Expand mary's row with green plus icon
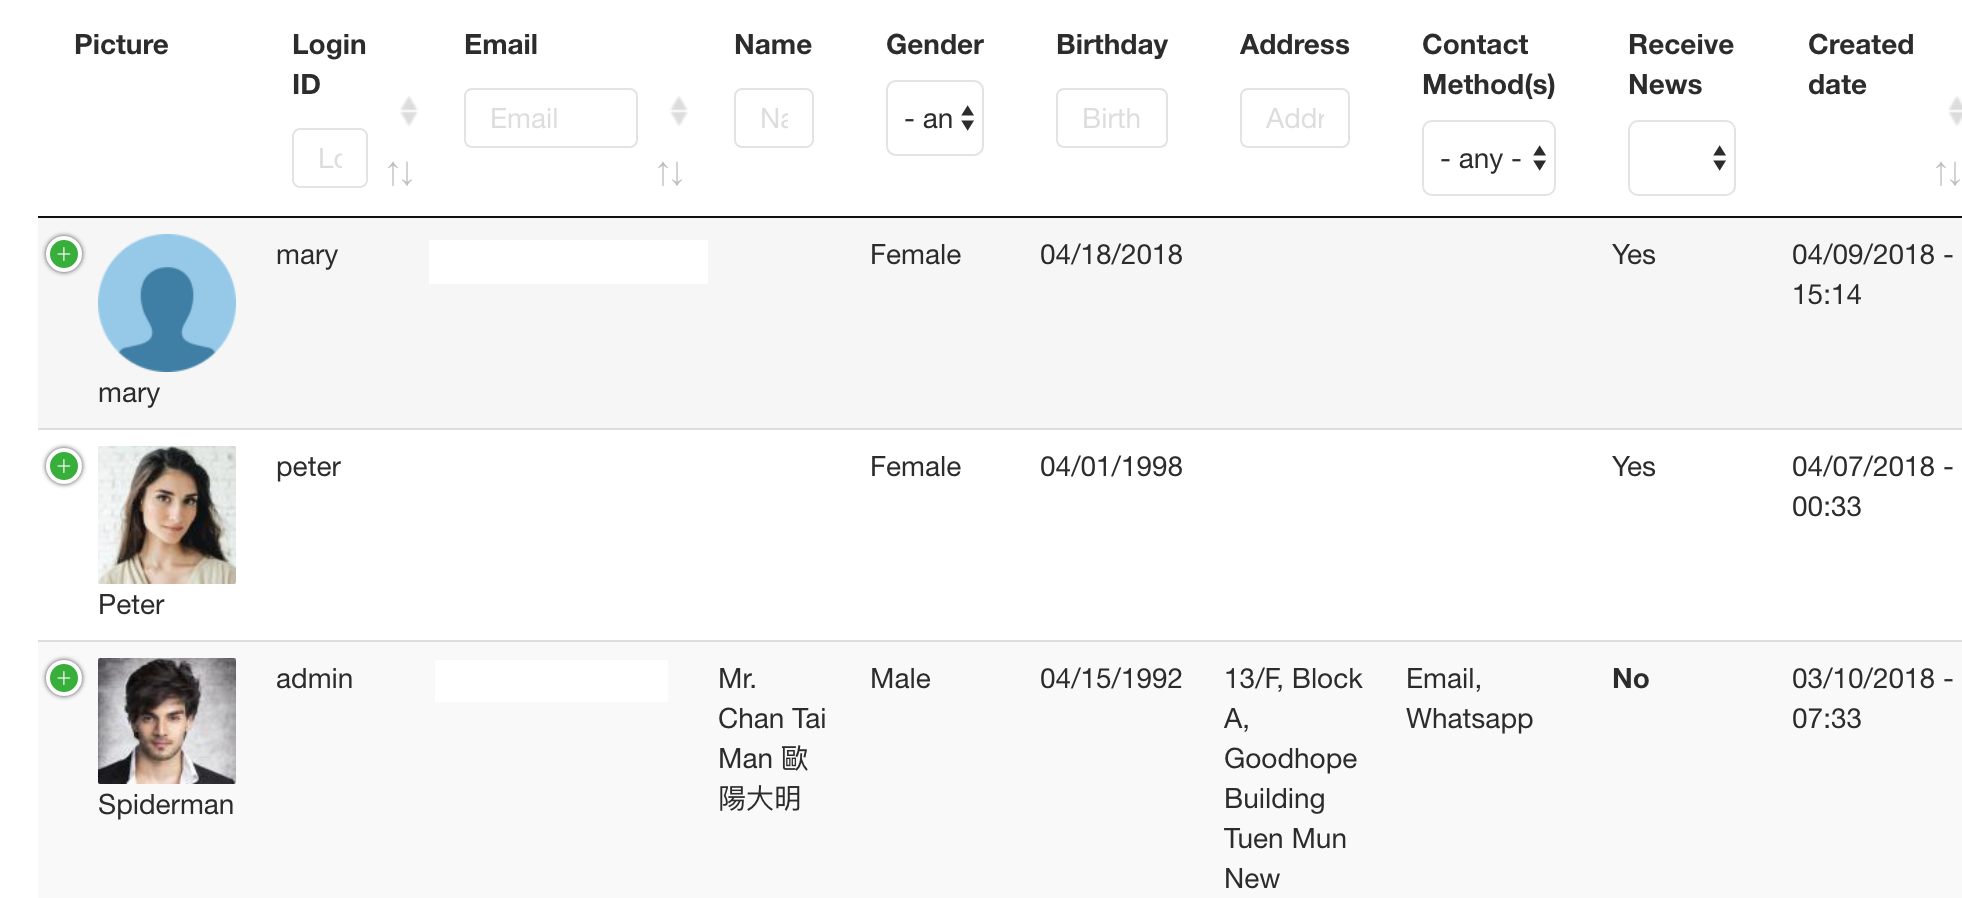This screenshot has height=898, width=1962. click(64, 254)
